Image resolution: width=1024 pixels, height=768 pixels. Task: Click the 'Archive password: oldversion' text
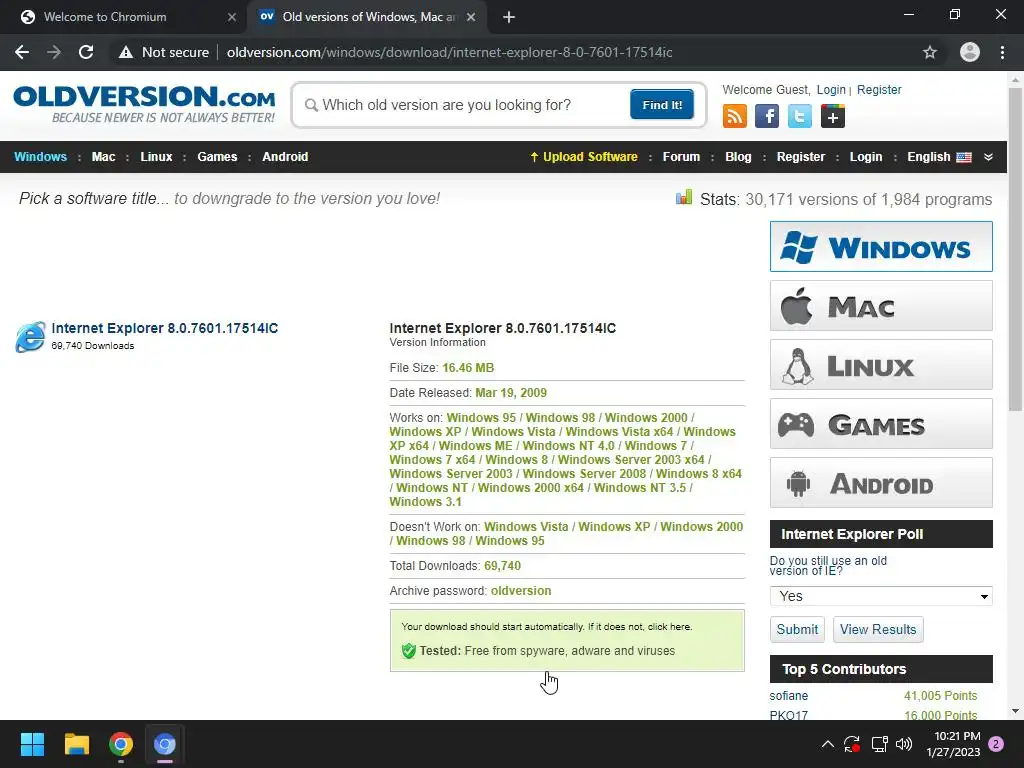pyautogui.click(x=470, y=590)
